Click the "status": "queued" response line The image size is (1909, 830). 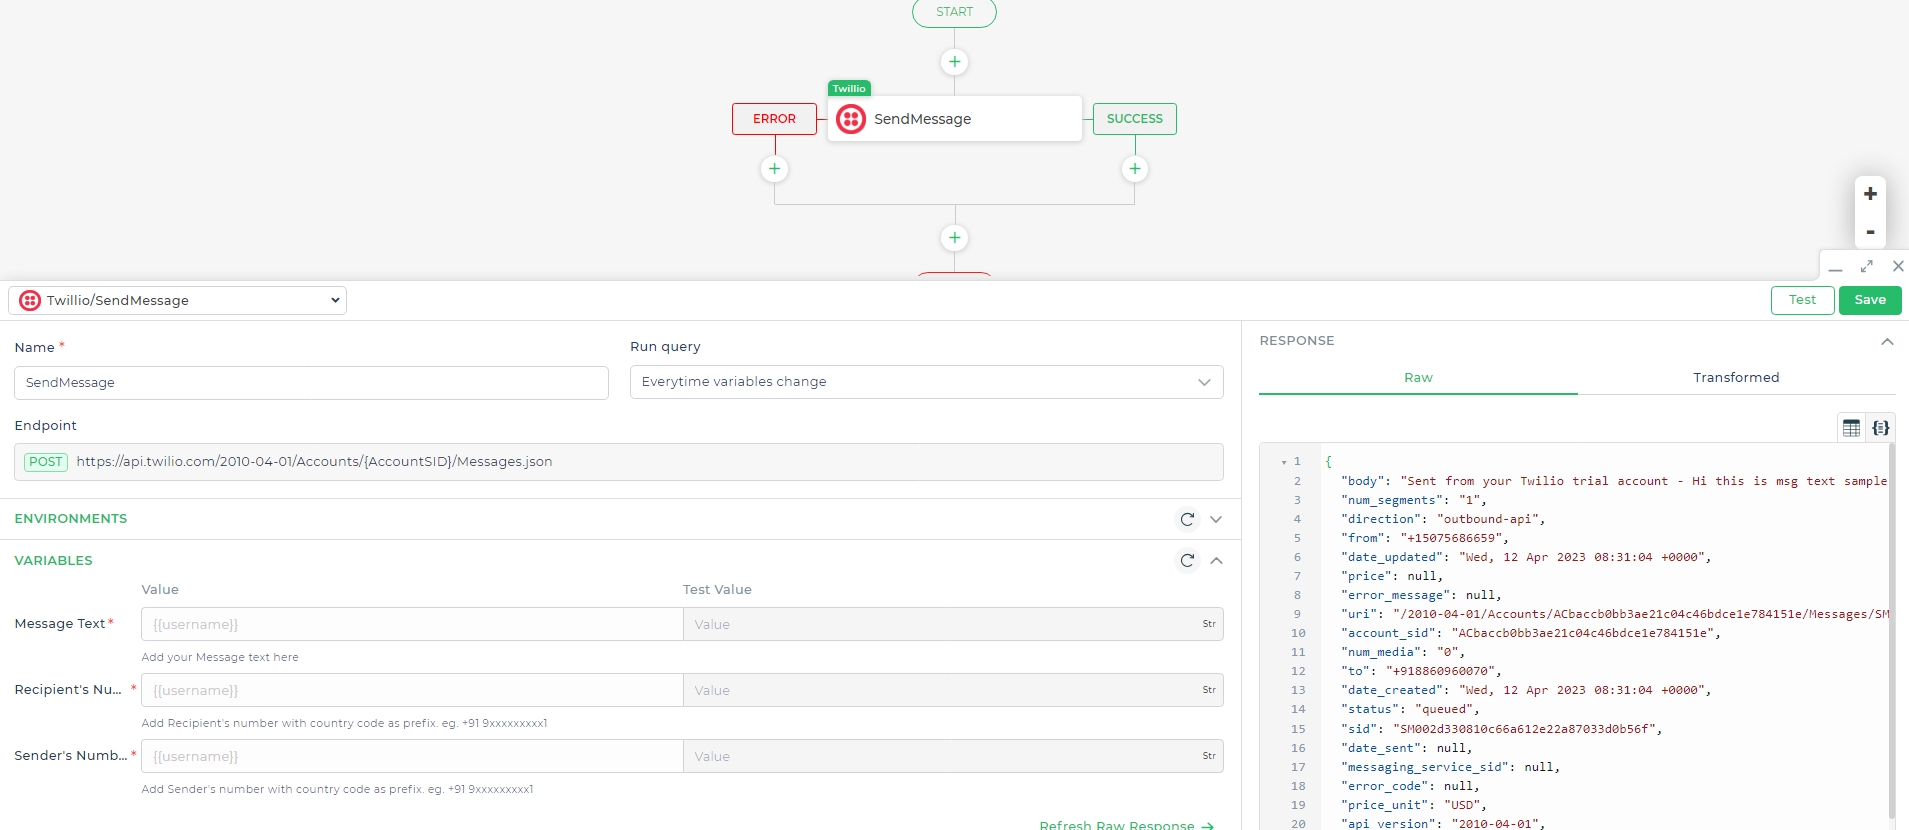tap(1409, 709)
